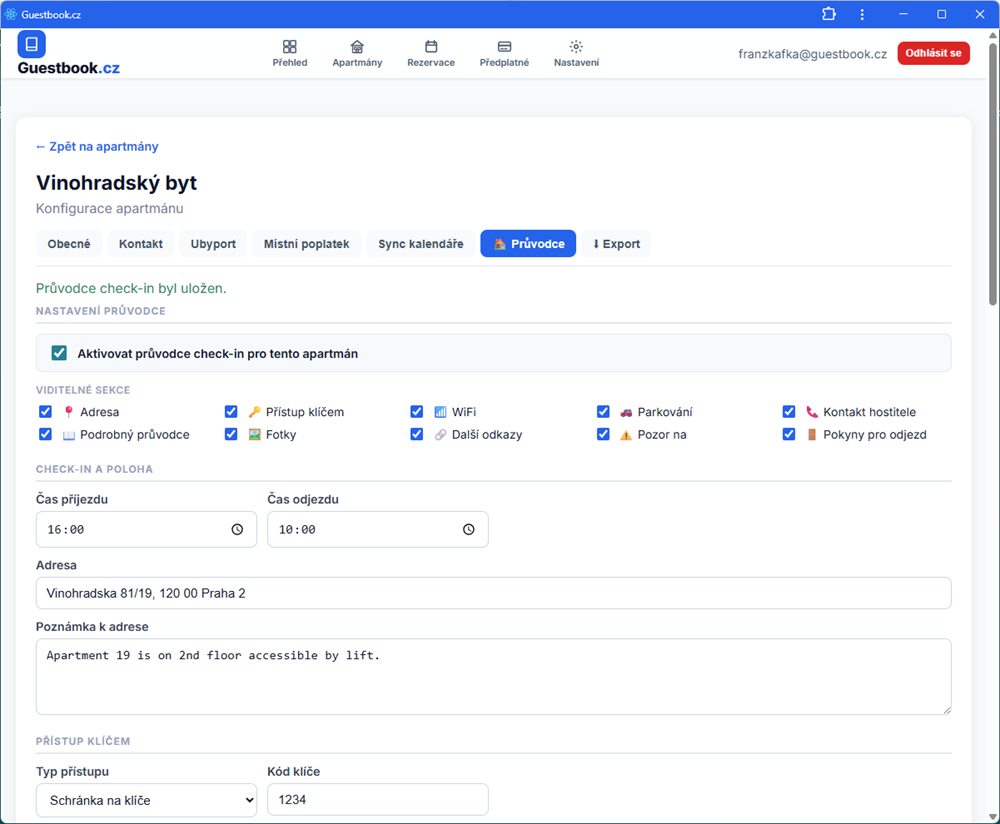The image size is (1000, 824).
Task: Uncheck the Pozor na checkbox
Action: click(603, 434)
